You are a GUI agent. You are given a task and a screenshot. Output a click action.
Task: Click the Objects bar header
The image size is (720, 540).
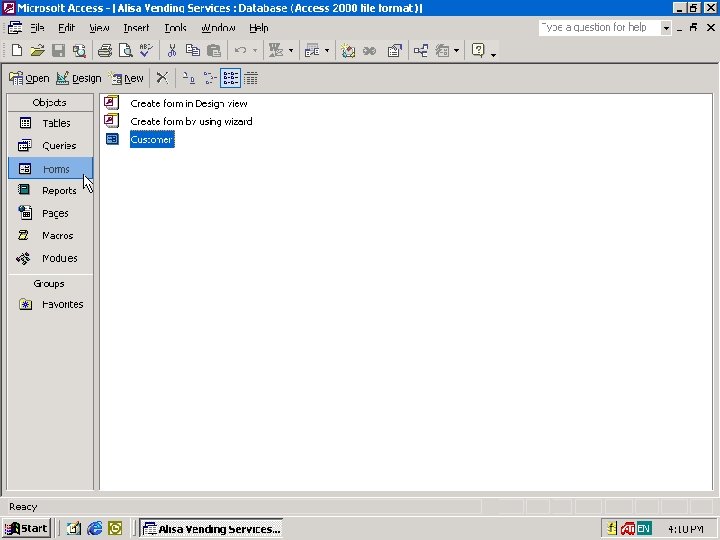[50, 102]
